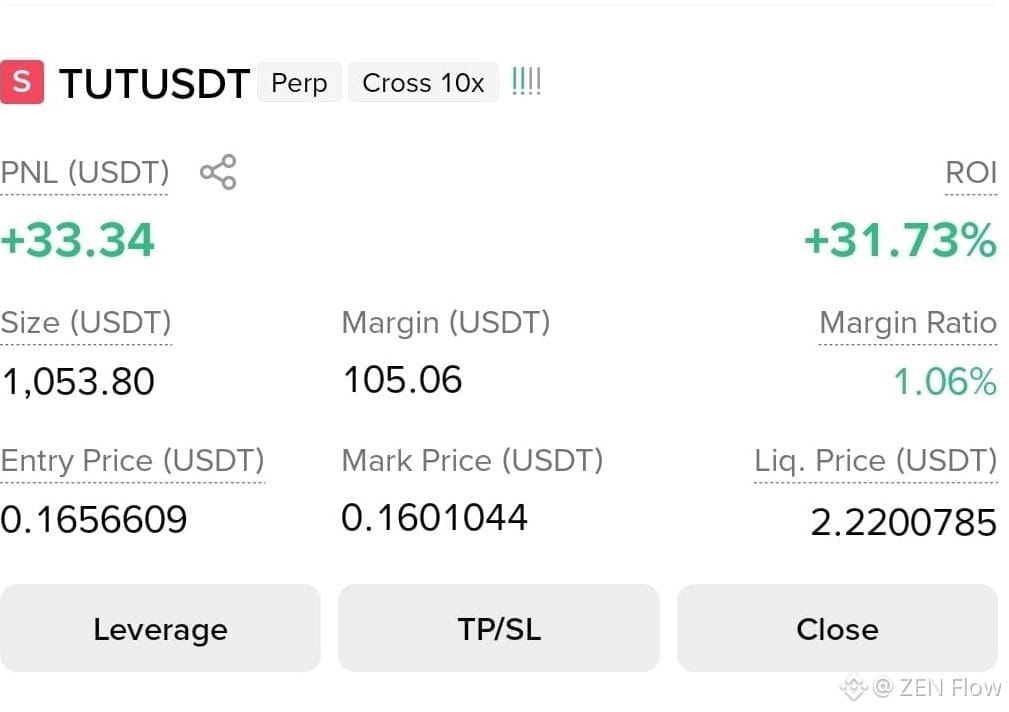Screen dimensions: 1009x712
Task: Tap the green ADL bars indicator
Action: [526, 82]
